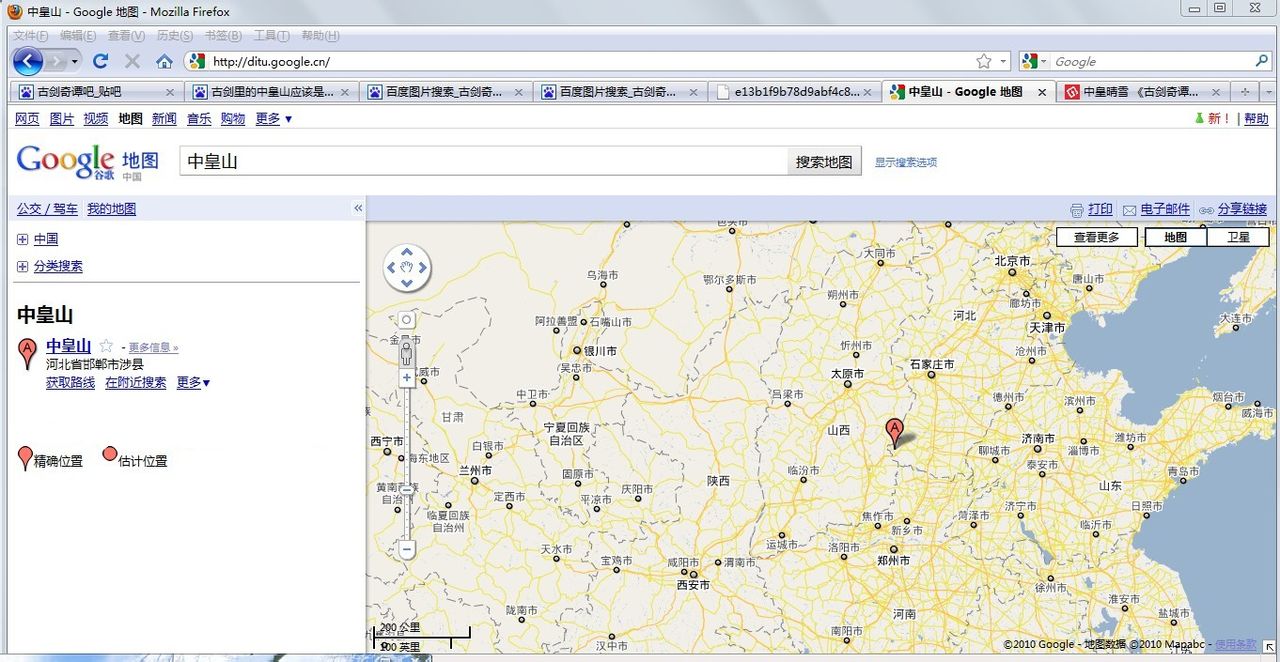Open the 更多 dropdown in top navigation
Image resolution: width=1280 pixels, height=662 pixels.
[274, 119]
